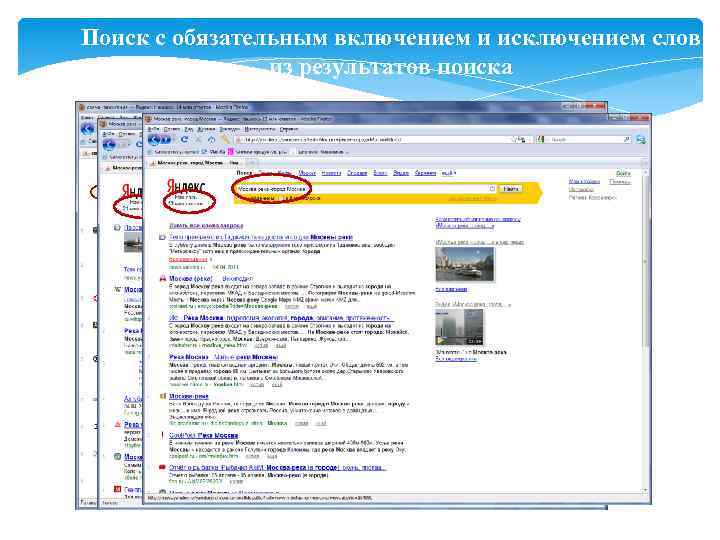Click the Stop loading icon in front window
This screenshot has height=540, width=720.
pos(199,140)
